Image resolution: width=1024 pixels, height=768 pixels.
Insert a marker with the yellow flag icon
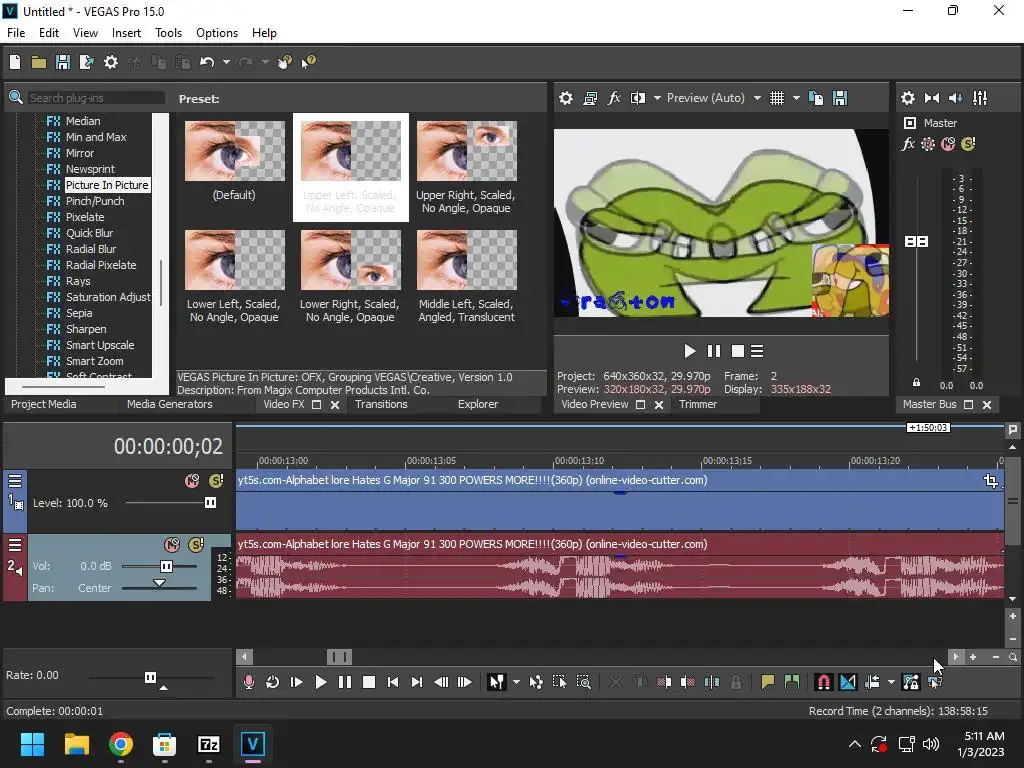(x=767, y=682)
